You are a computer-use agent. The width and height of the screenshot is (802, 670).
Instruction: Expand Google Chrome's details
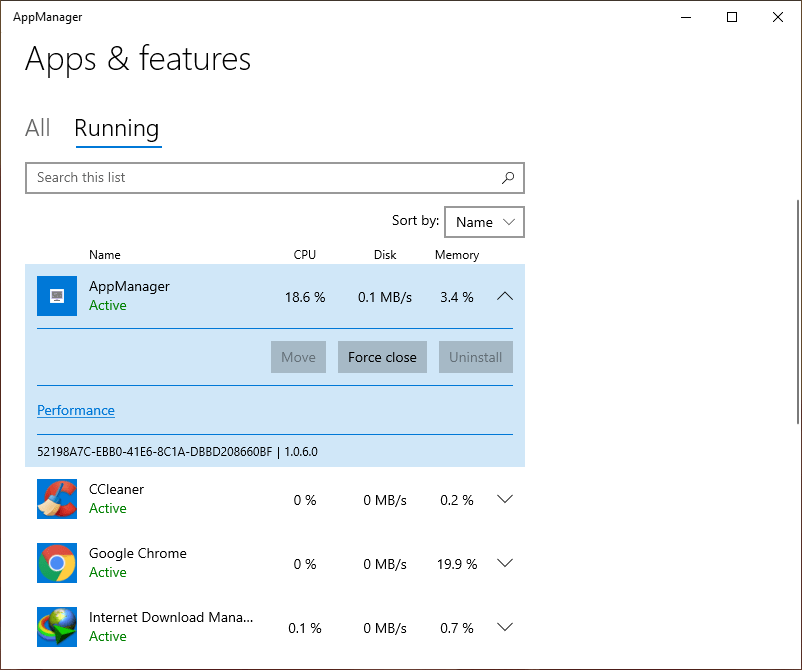[504, 563]
